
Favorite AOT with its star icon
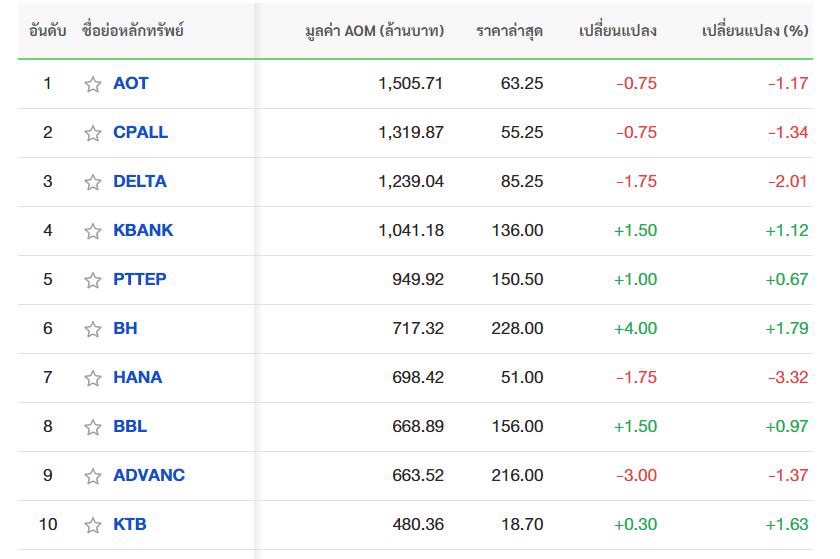pyautogui.click(x=93, y=84)
